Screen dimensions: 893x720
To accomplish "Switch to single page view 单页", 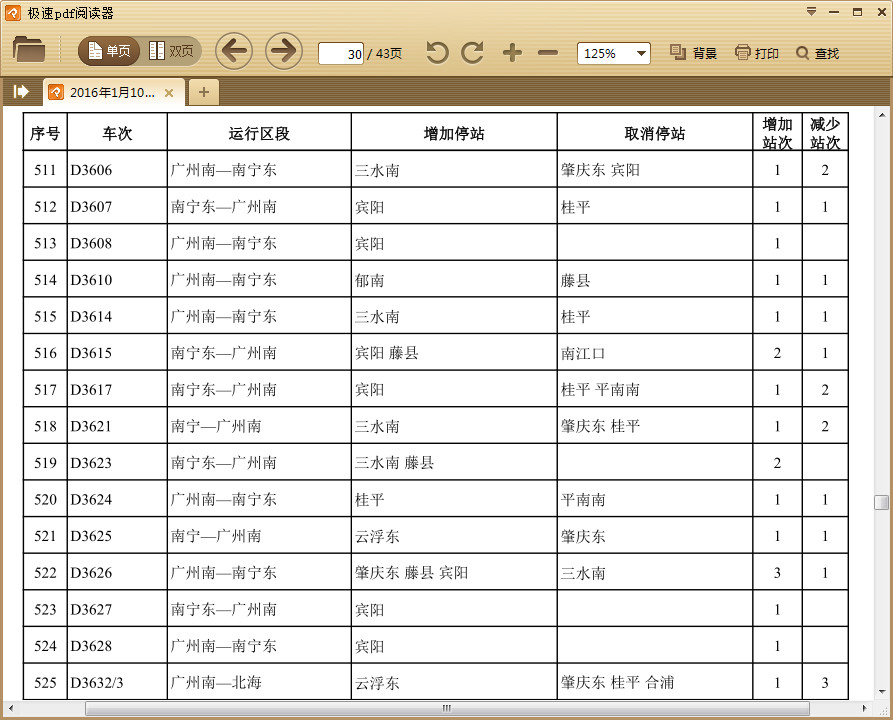I will coord(109,51).
